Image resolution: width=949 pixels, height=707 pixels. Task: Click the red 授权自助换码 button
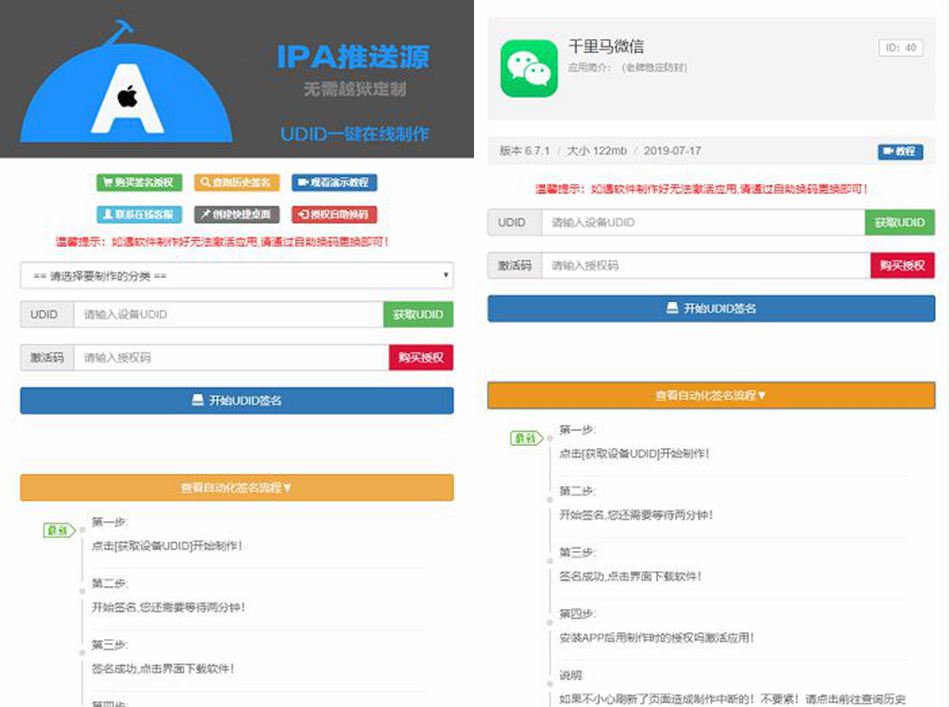pyautogui.click(x=335, y=214)
